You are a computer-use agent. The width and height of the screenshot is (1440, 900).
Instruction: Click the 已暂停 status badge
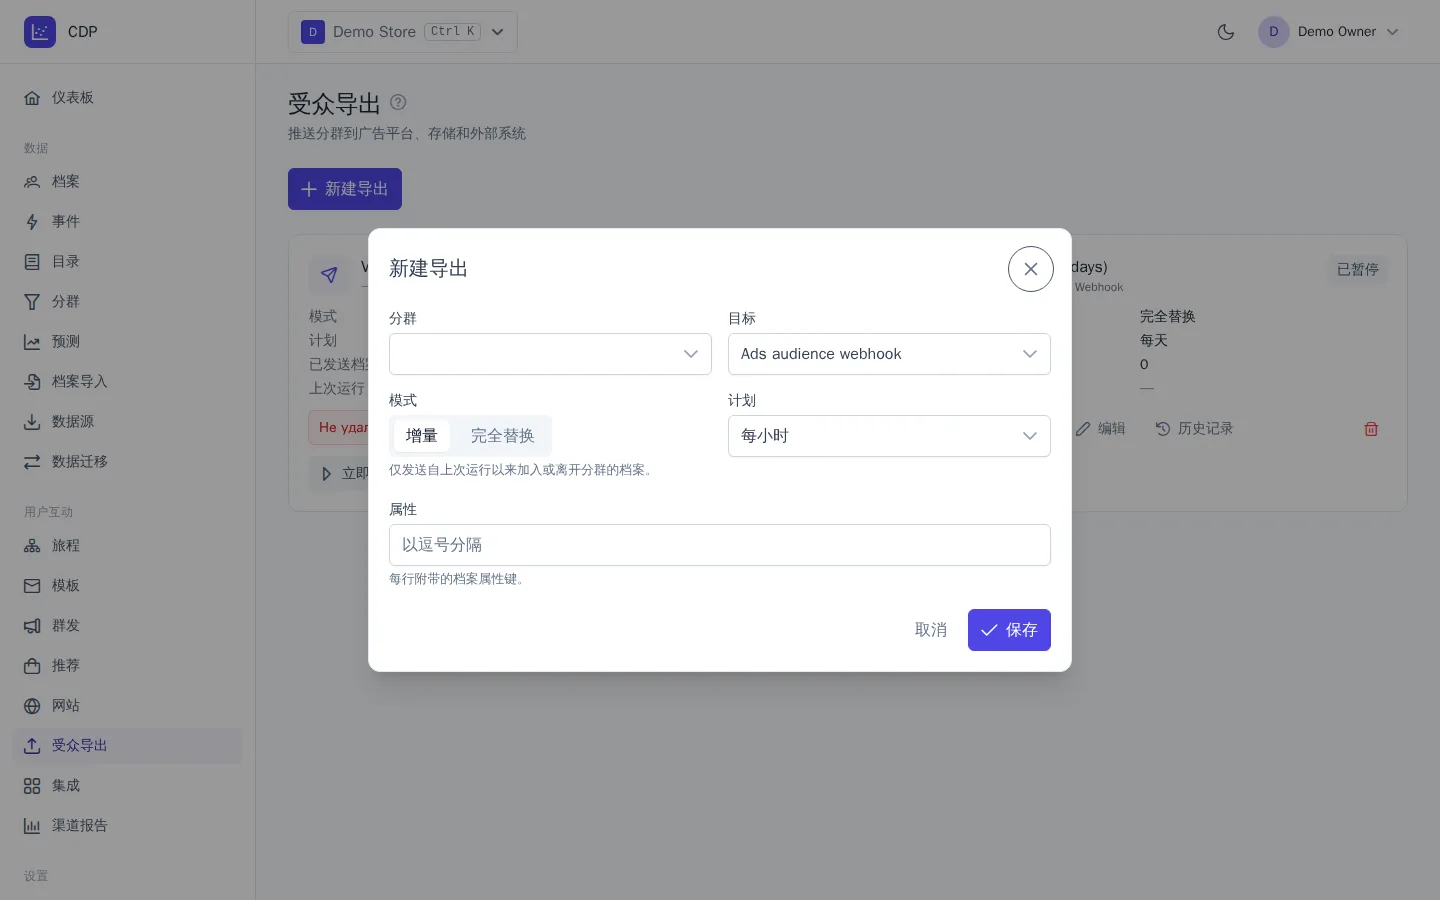1358,269
